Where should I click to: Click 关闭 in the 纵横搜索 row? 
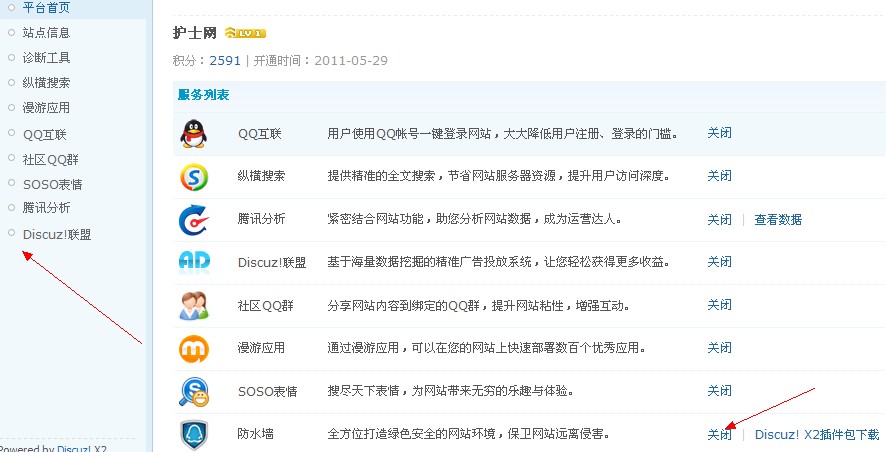(x=719, y=176)
